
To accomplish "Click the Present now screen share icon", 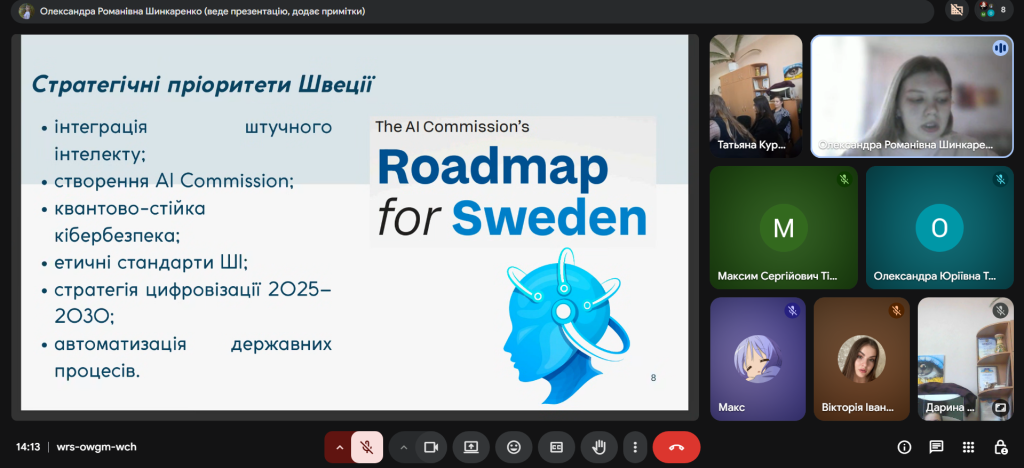I will [471, 447].
